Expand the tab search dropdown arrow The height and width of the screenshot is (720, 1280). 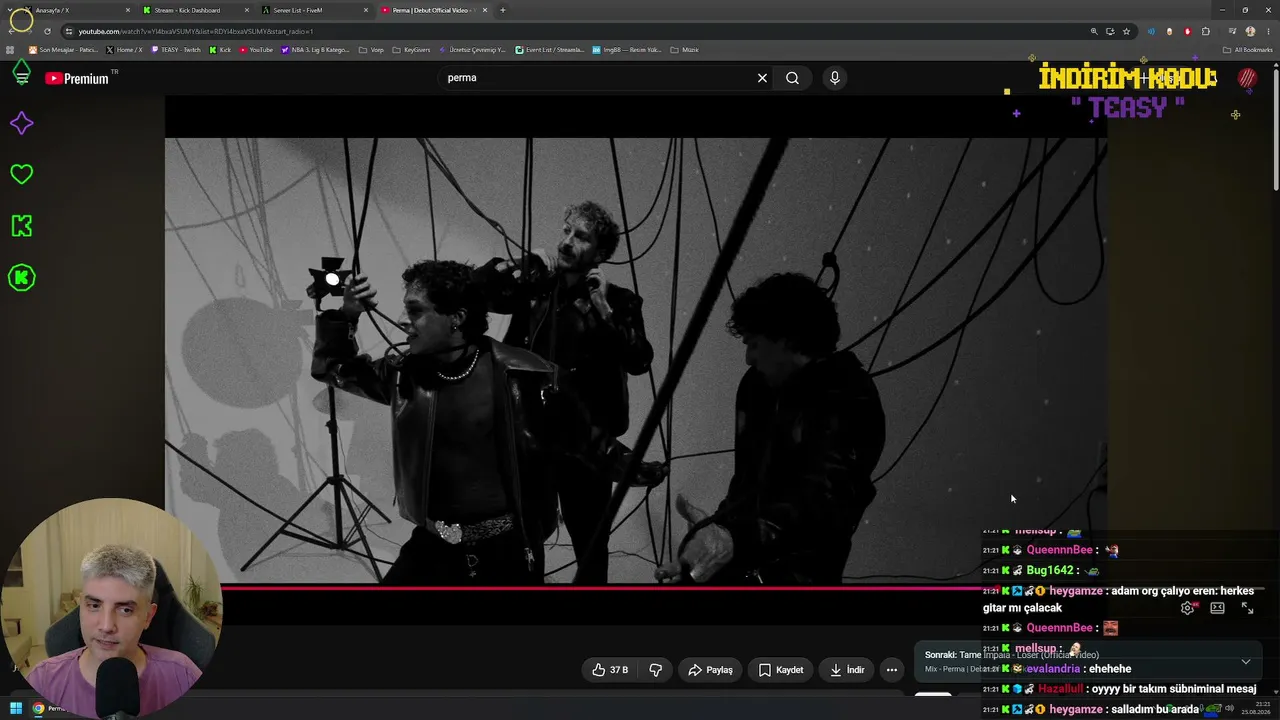(x=11, y=10)
